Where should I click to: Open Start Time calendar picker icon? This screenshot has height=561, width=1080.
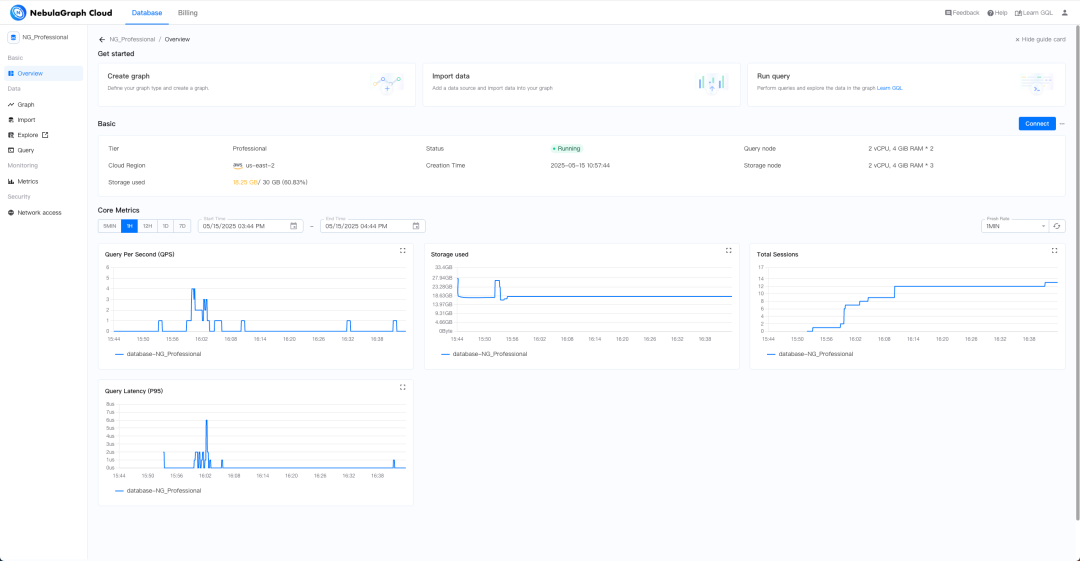click(293, 226)
